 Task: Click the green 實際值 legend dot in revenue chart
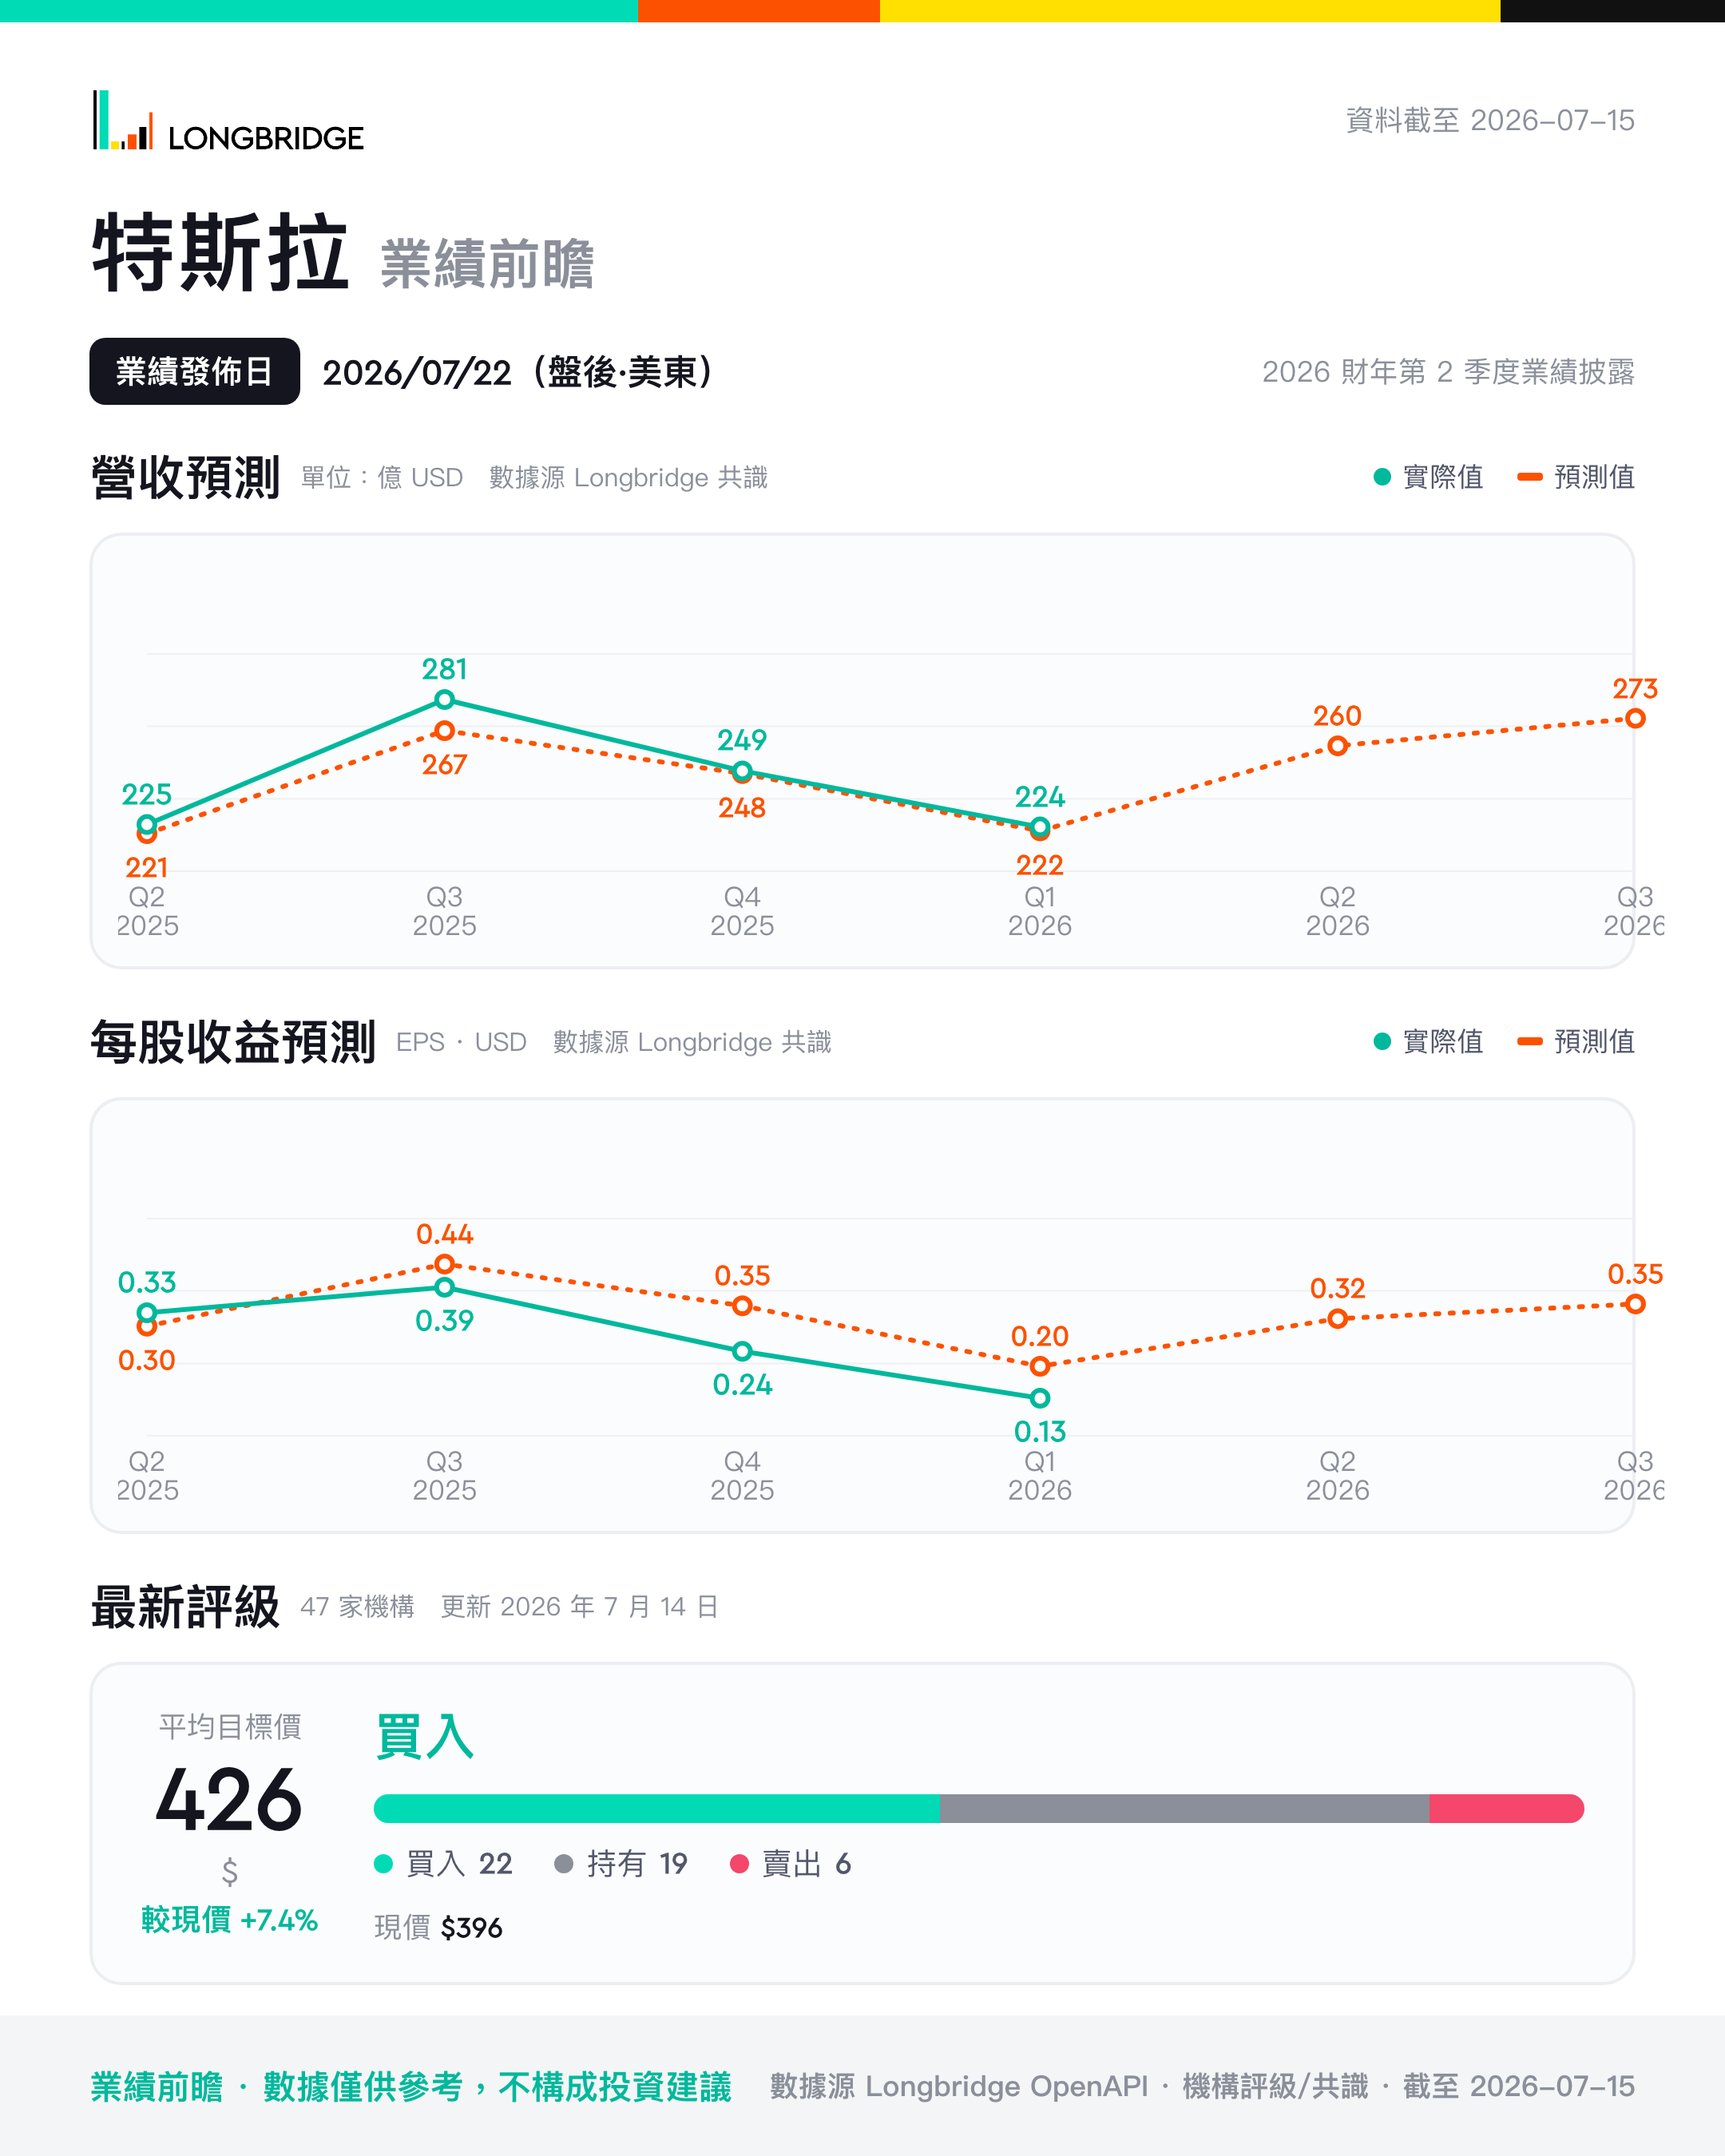click(x=1382, y=477)
